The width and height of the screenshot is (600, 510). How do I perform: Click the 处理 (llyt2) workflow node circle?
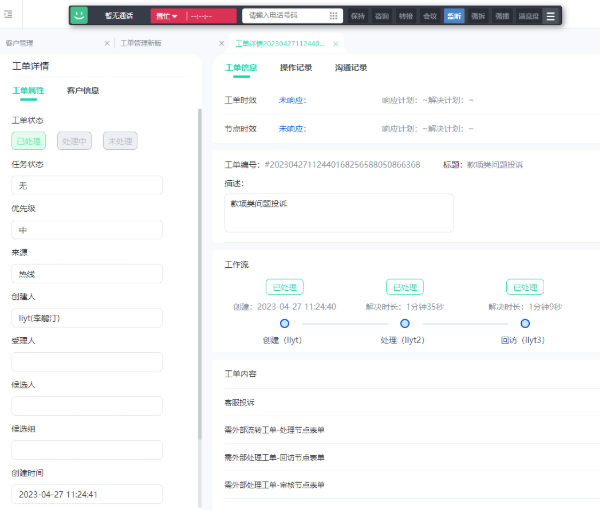(405, 323)
